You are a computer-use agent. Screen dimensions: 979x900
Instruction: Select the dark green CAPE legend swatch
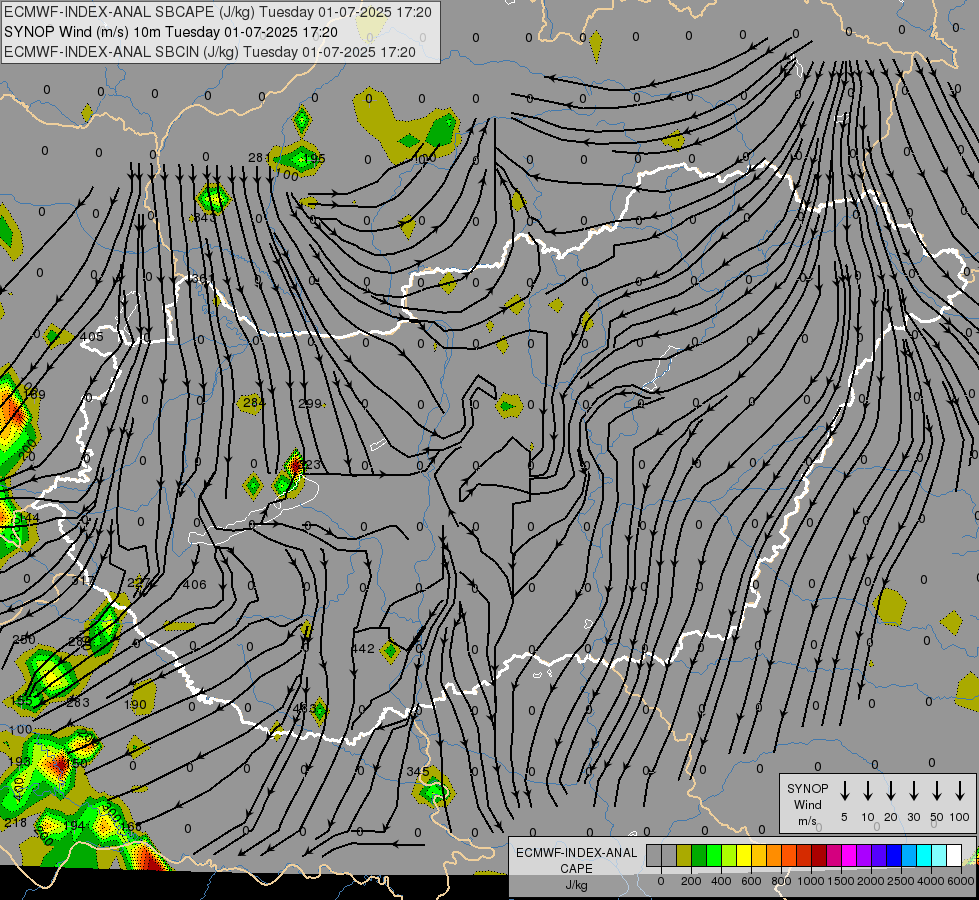point(699,855)
